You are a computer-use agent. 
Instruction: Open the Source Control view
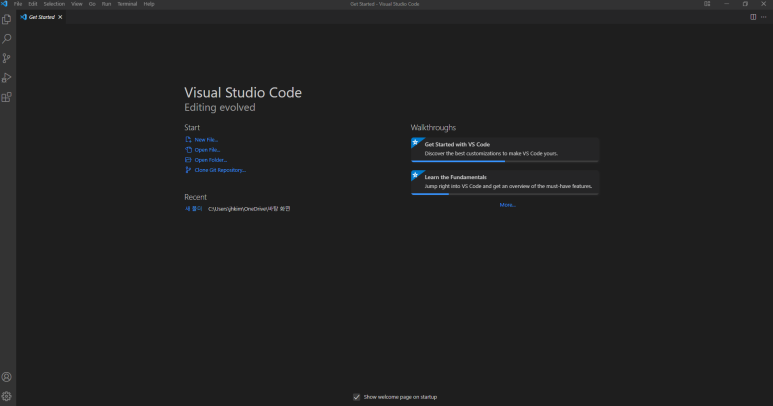[7, 58]
